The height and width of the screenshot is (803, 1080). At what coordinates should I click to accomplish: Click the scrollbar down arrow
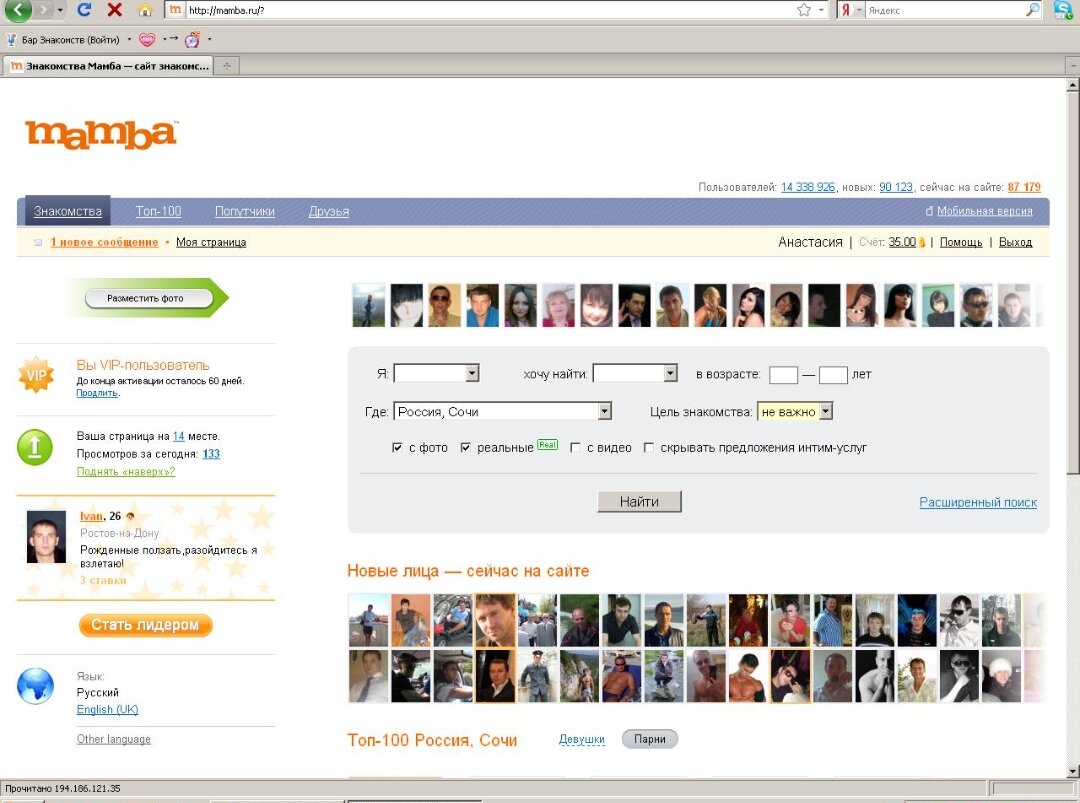point(1072,771)
